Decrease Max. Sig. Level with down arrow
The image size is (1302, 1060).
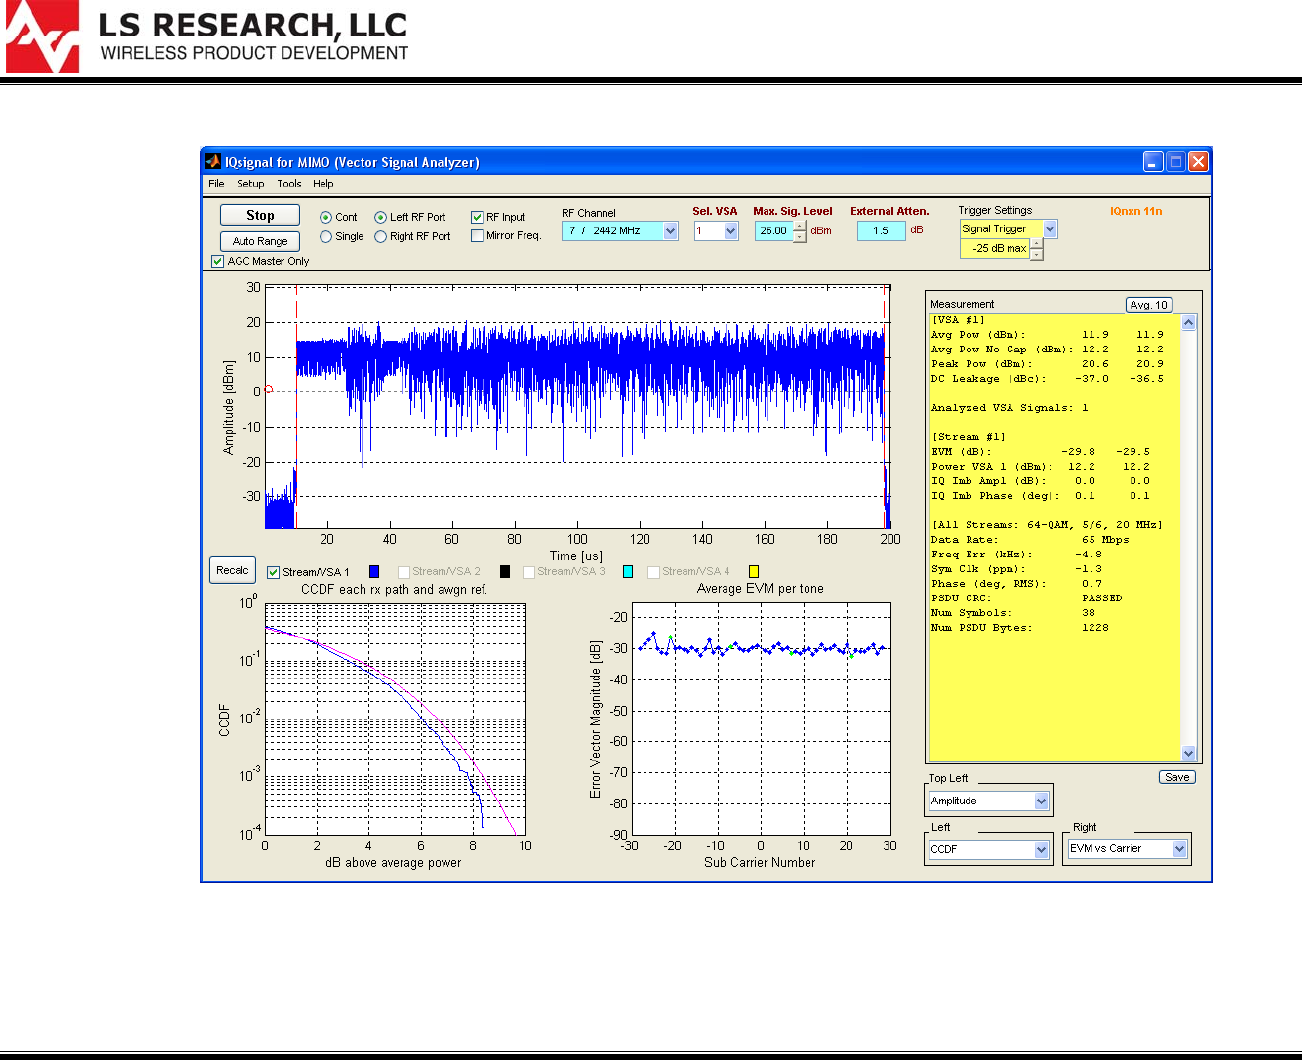800,237
